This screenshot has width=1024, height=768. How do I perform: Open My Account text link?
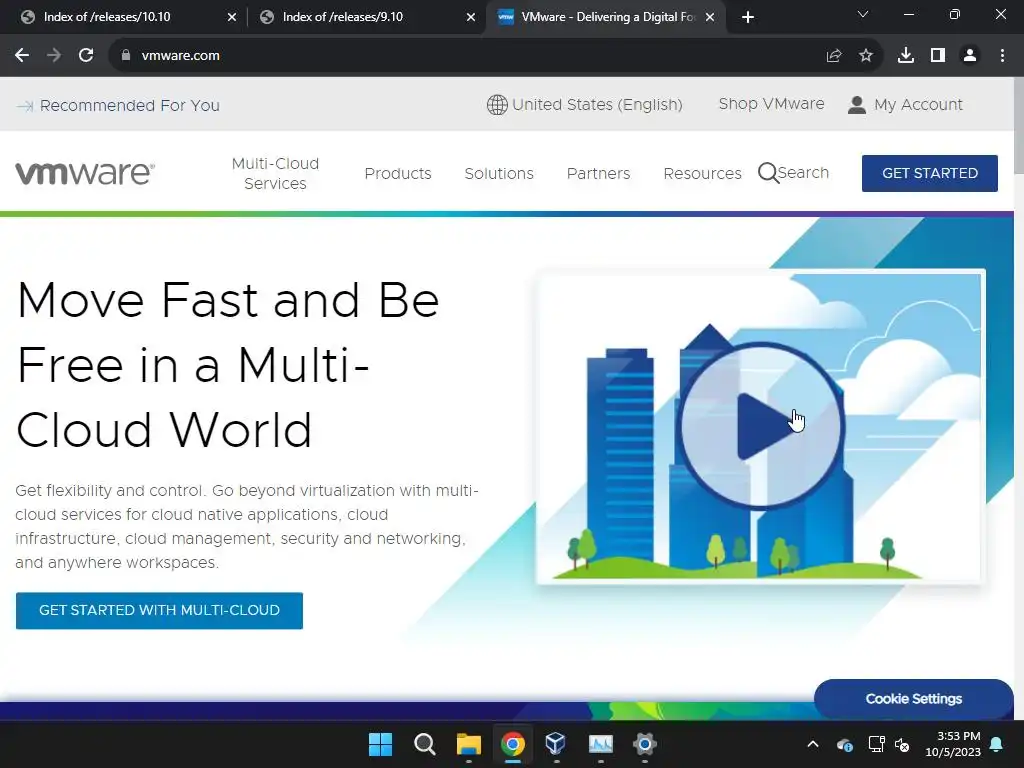pos(918,104)
